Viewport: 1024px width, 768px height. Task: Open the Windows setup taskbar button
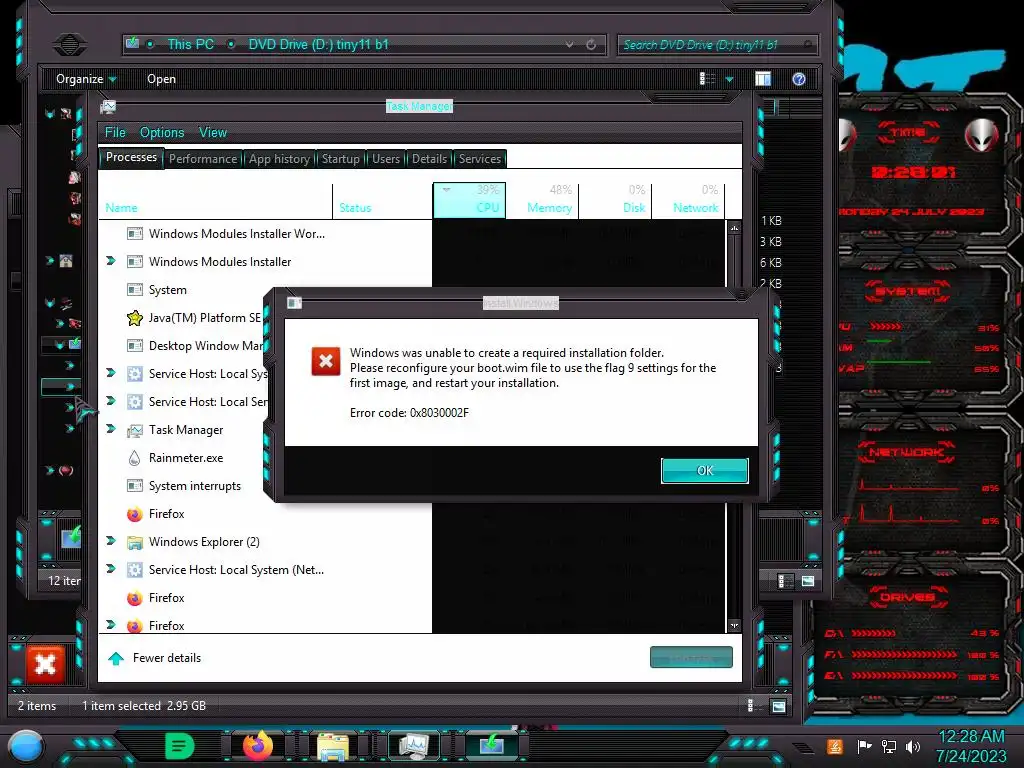pyautogui.click(x=492, y=745)
